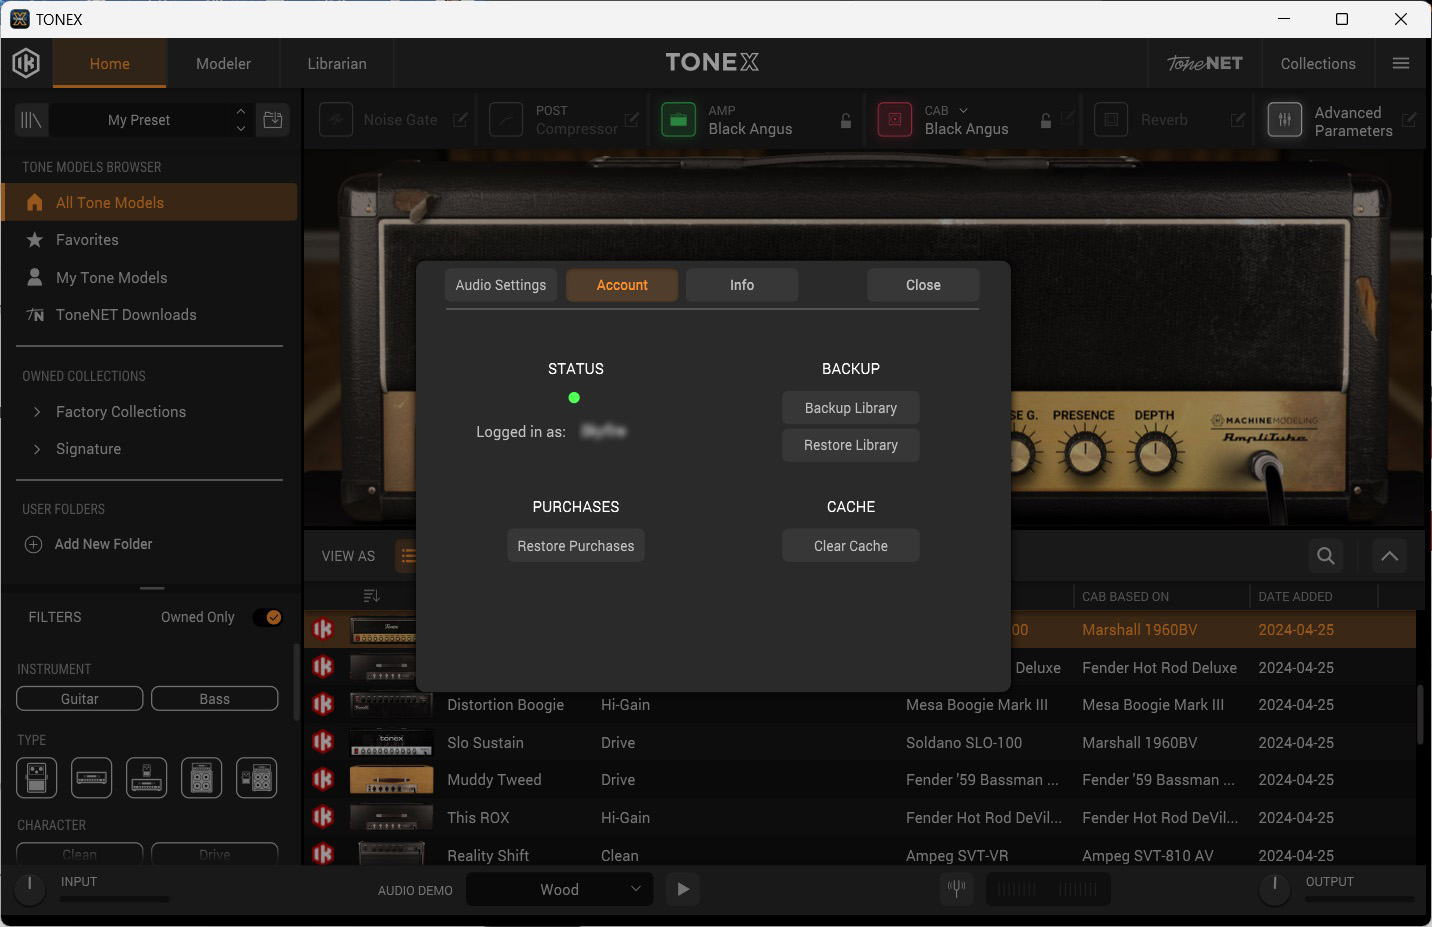Select the Bass instrument filter
The image size is (1432, 927).
coord(214,698)
